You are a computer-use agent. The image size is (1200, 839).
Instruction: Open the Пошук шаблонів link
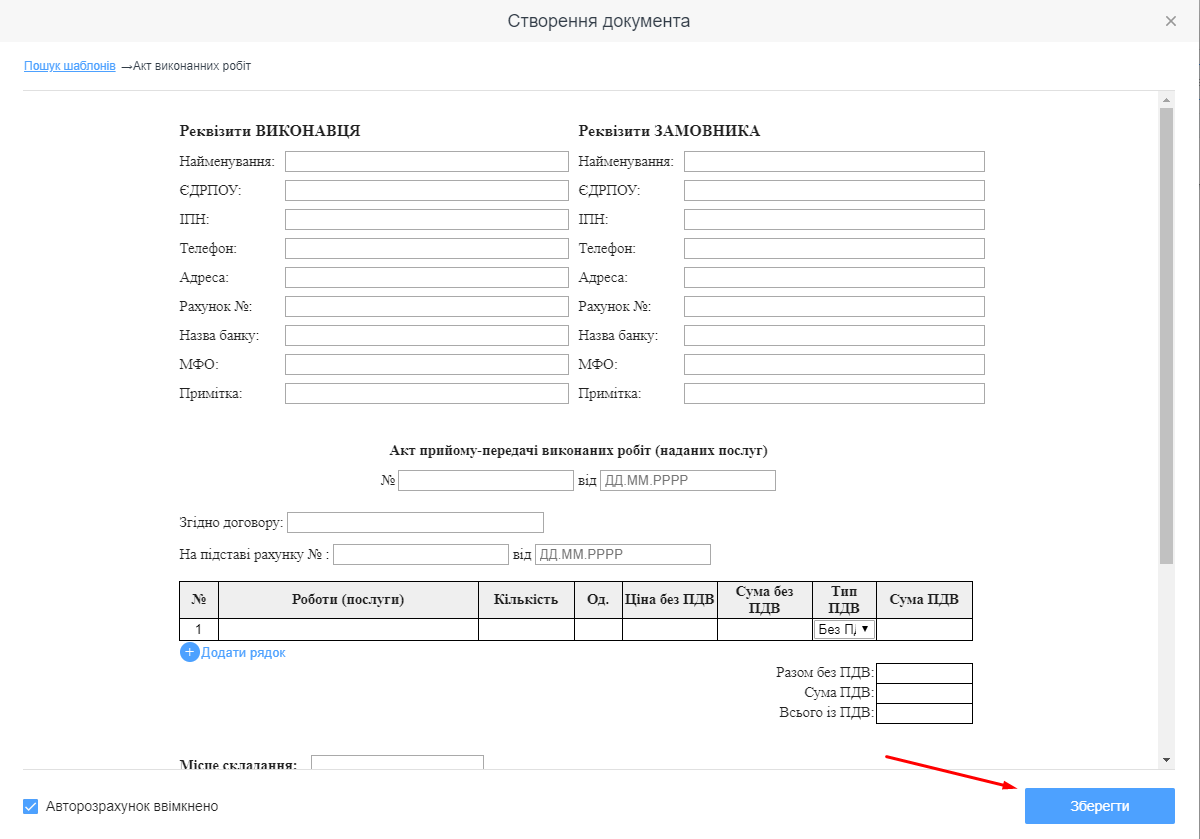coord(70,66)
